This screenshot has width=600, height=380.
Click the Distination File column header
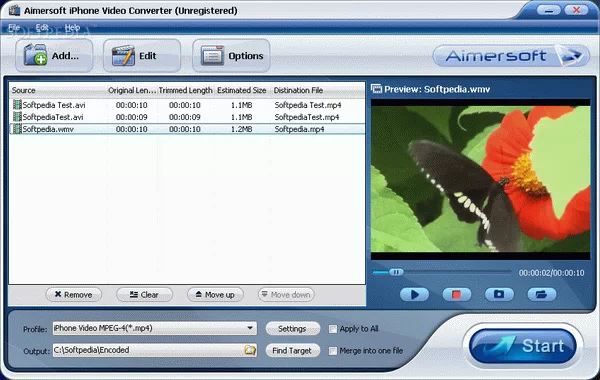coord(318,90)
